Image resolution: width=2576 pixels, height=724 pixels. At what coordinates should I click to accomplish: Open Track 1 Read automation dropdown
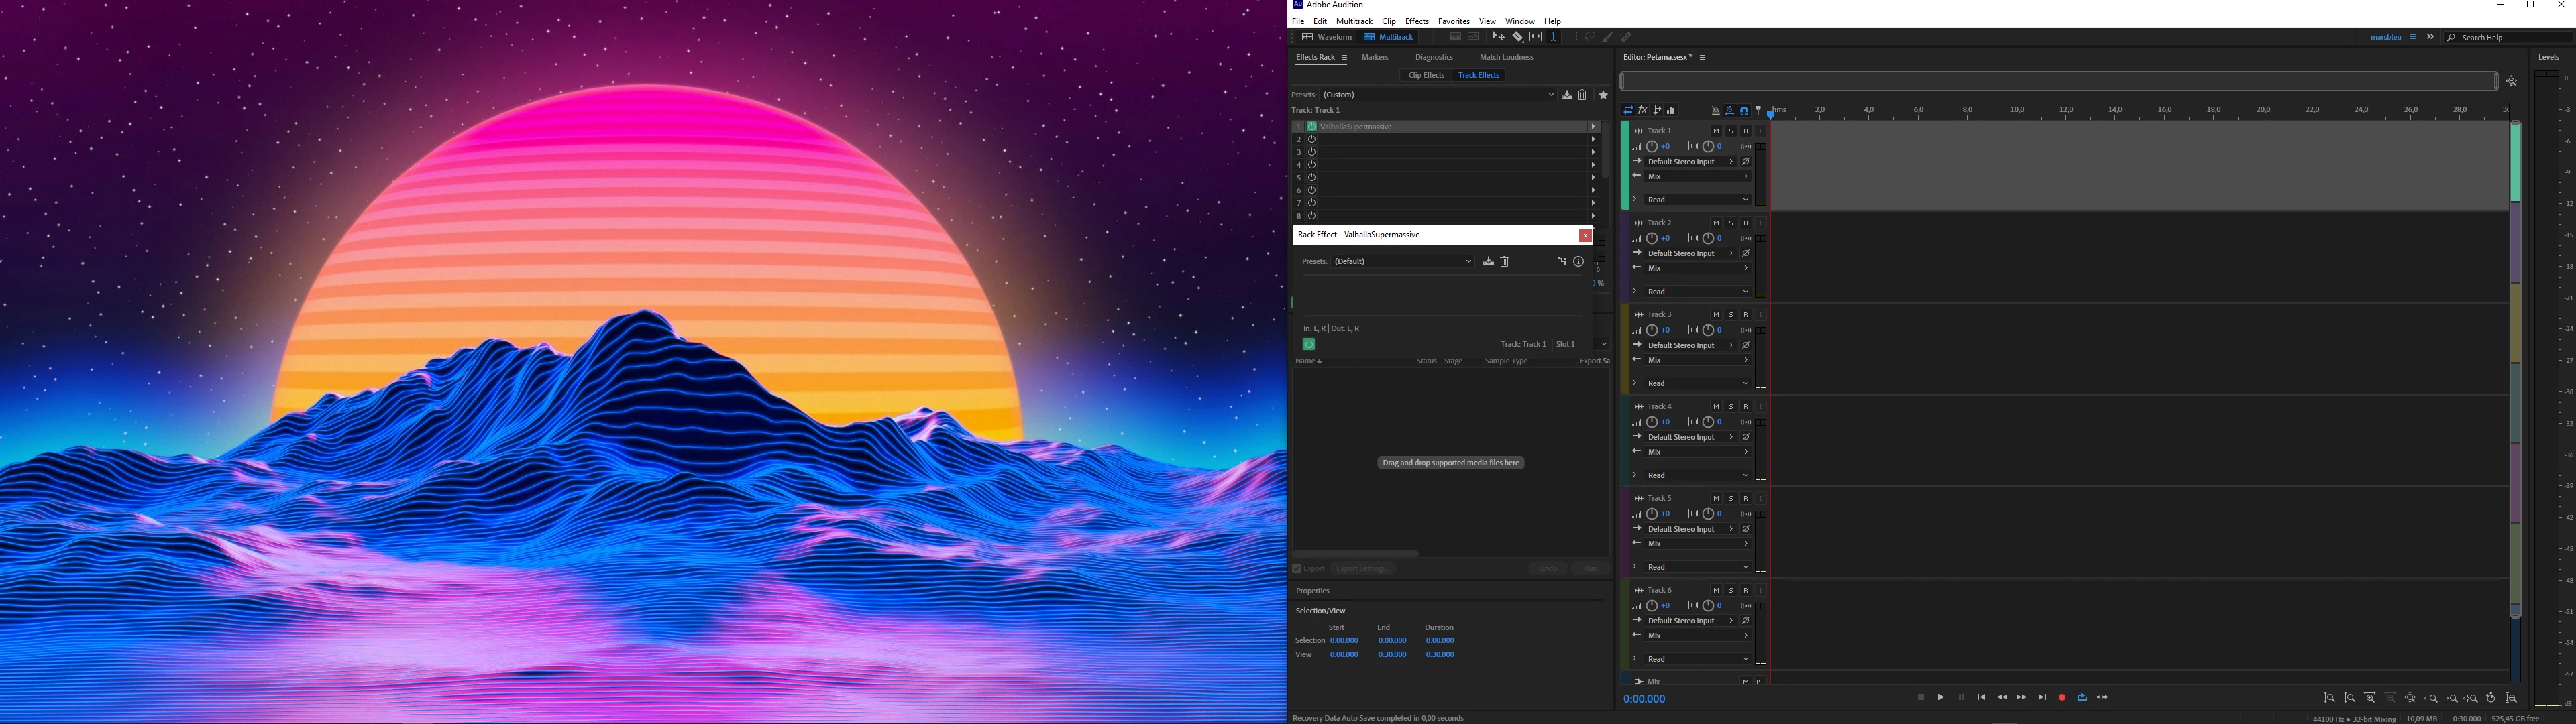click(x=1698, y=200)
